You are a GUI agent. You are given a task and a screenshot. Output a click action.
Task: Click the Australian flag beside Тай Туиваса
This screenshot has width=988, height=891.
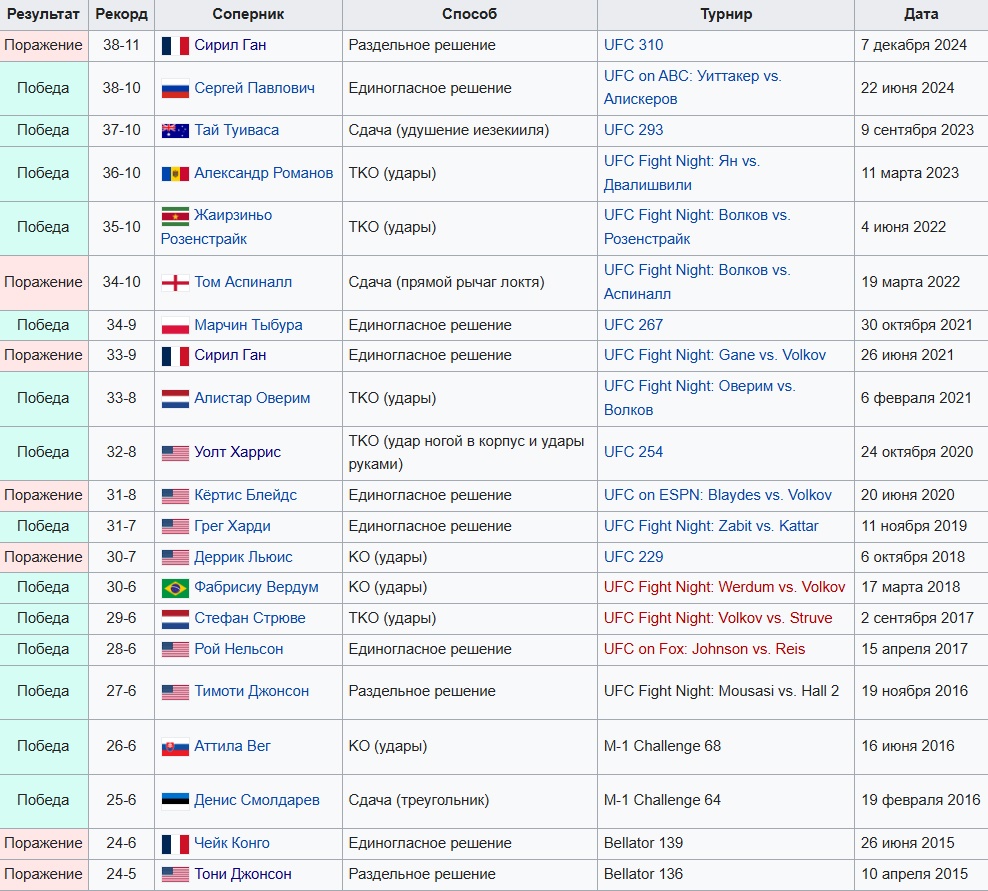(175, 130)
